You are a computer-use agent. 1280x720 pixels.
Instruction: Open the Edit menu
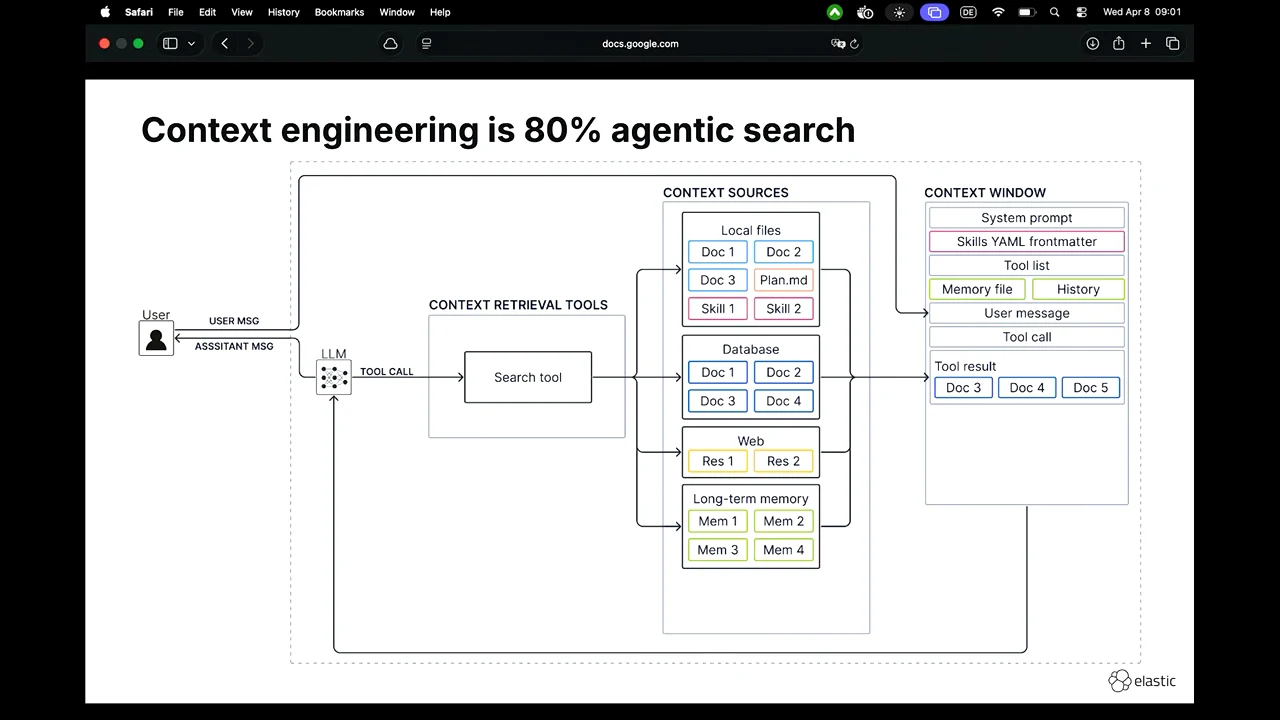coord(207,12)
